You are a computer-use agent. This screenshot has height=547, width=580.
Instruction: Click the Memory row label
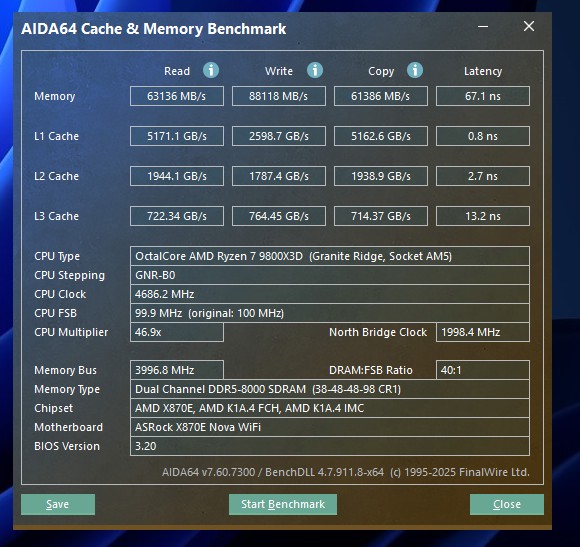point(55,97)
